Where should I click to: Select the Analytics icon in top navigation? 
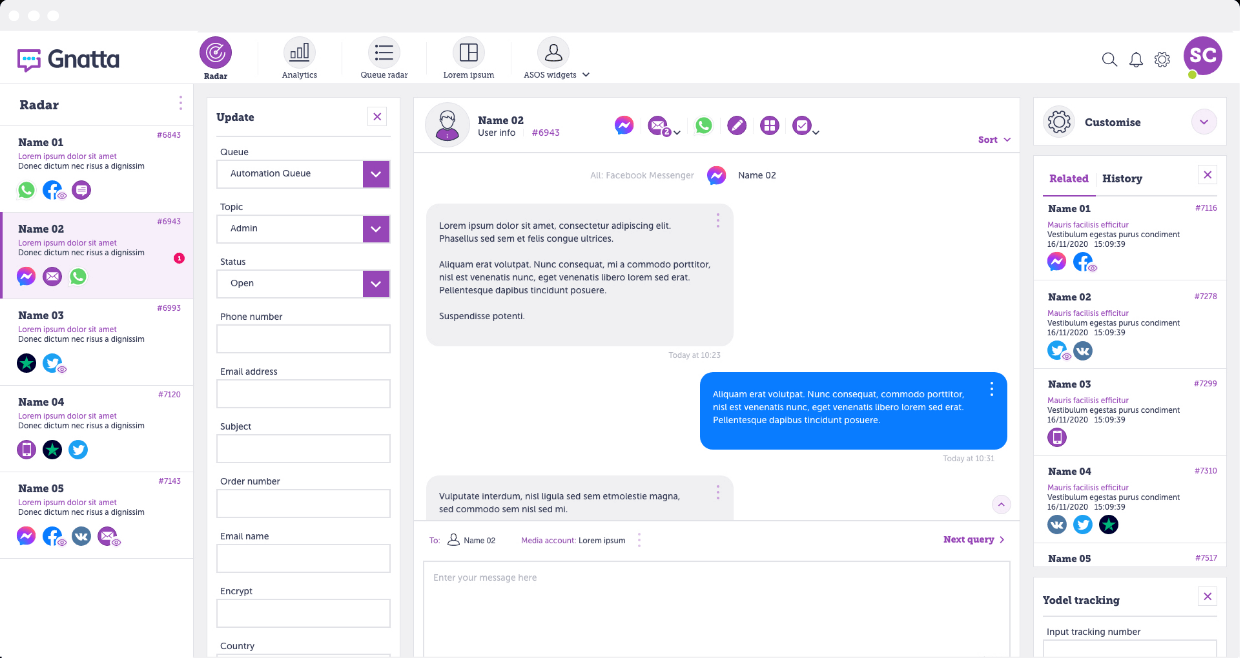tap(299, 51)
